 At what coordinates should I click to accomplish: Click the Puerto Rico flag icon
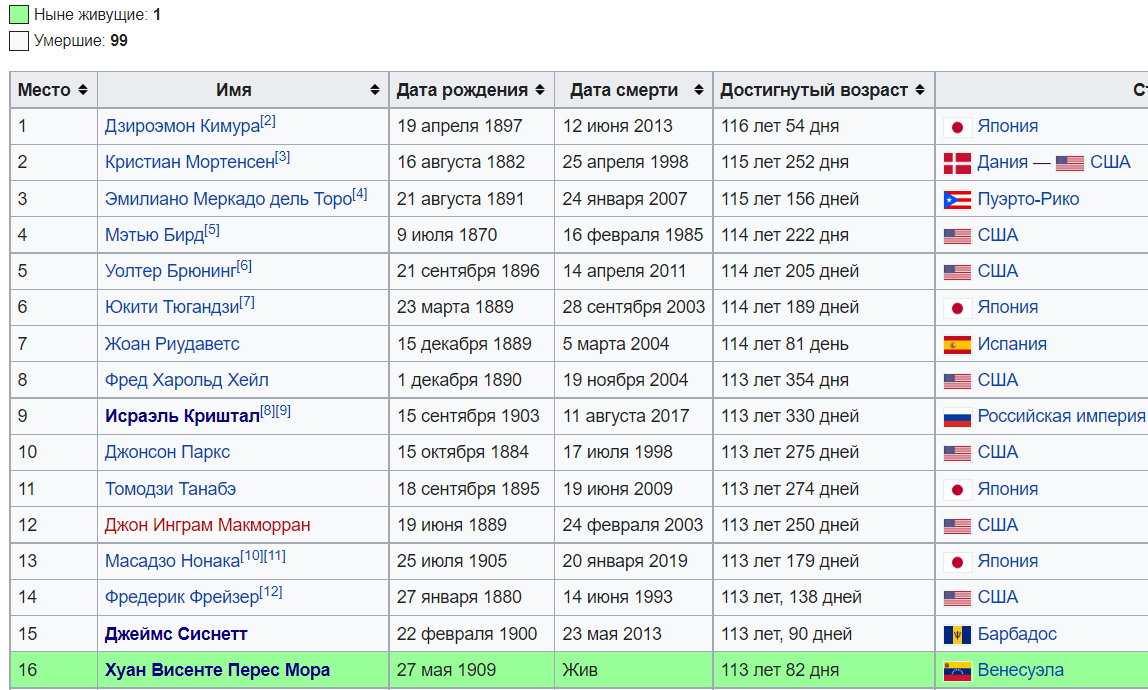click(957, 200)
